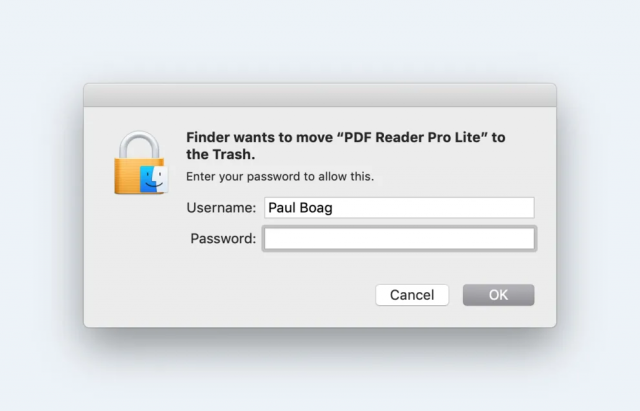The width and height of the screenshot is (640, 411).
Task: Click the "Password:" label
Action: [x=222, y=239]
